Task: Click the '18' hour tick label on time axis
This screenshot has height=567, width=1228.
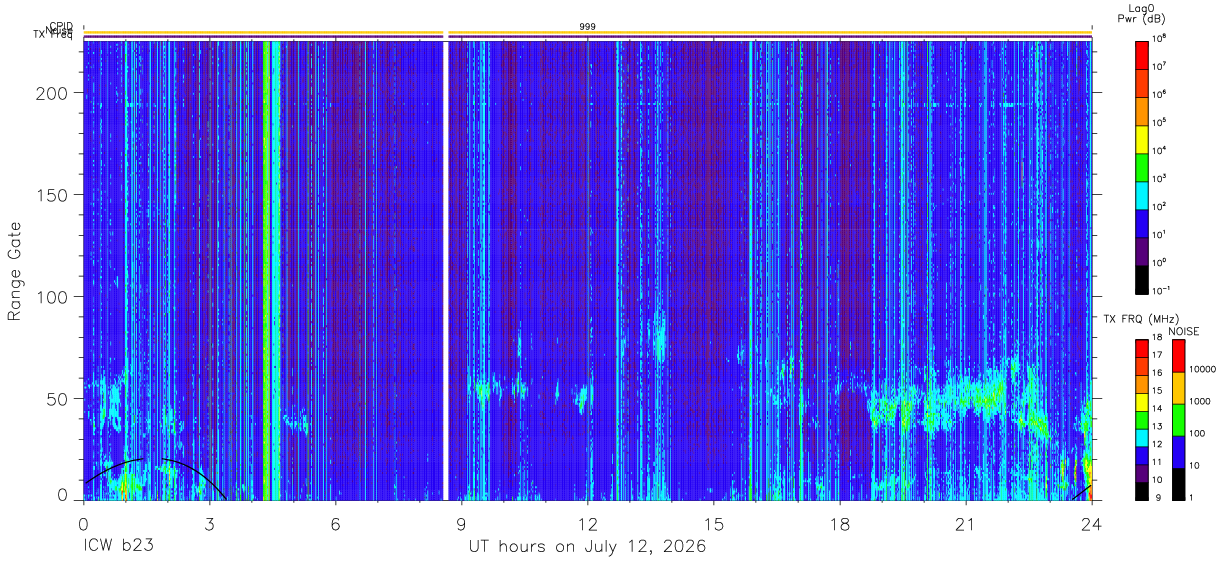Action: [840, 524]
